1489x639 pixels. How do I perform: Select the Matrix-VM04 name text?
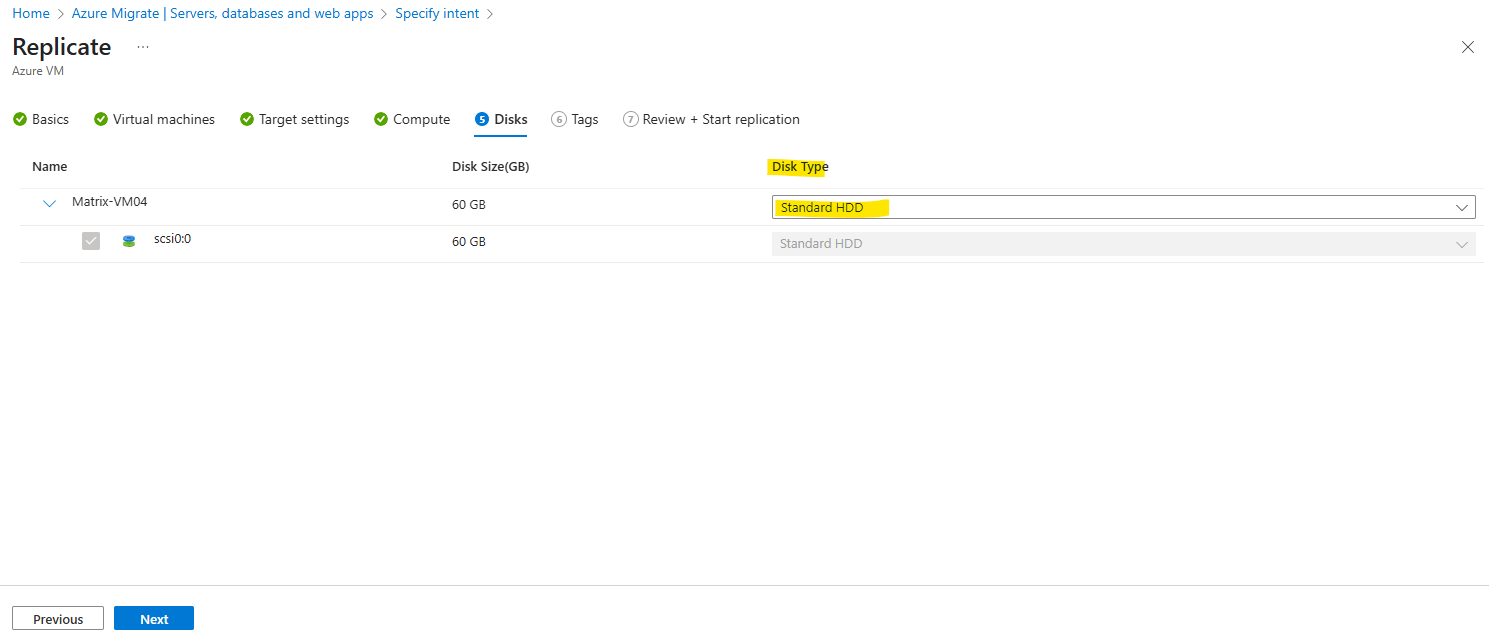pyautogui.click(x=110, y=202)
